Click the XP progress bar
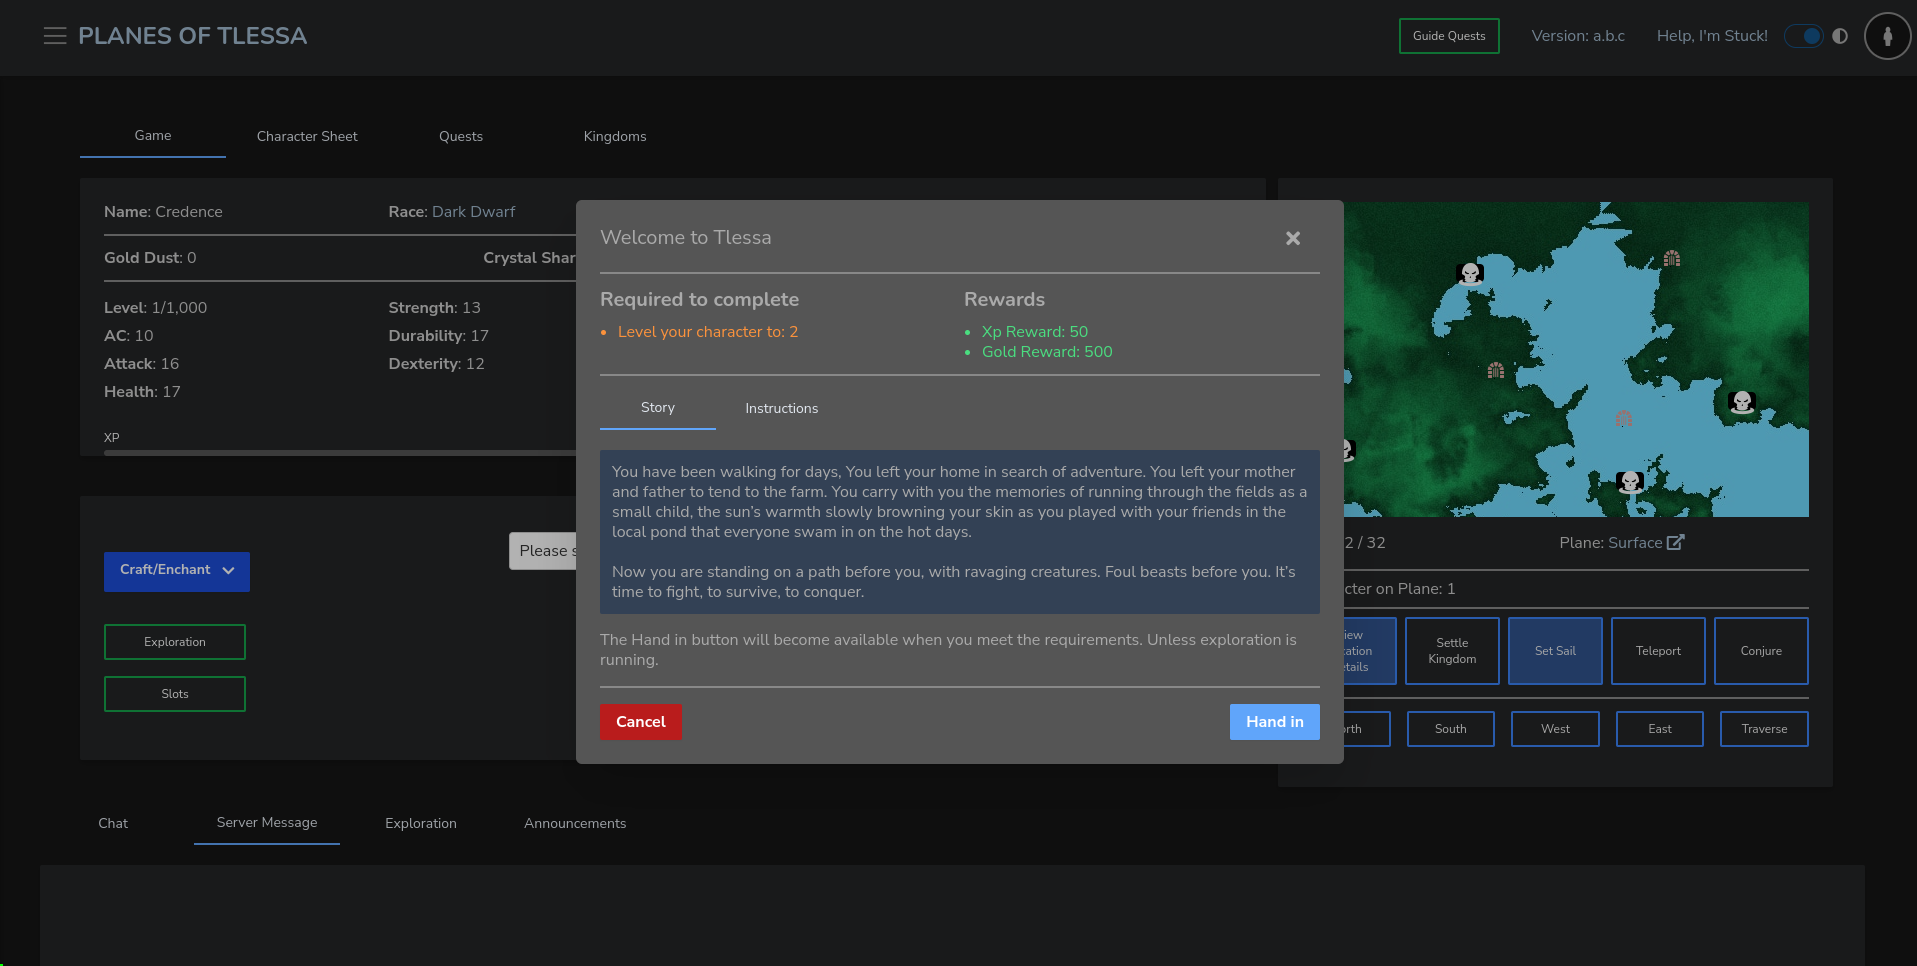This screenshot has height=966, width=1917. pyautogui.click(x=340, y=453)
